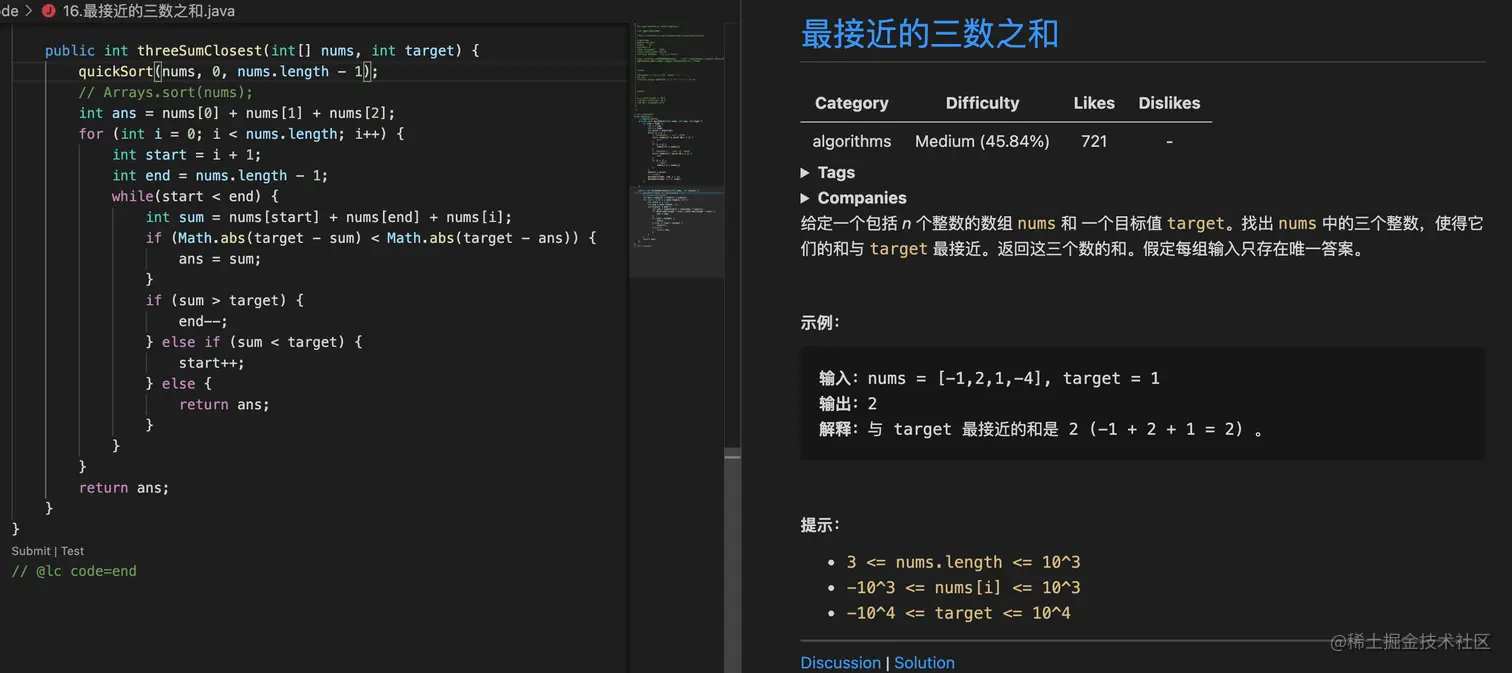Click the inner return ans; line
The width and height of the screenshot is (1512, 673).
[x=224, y=404]
